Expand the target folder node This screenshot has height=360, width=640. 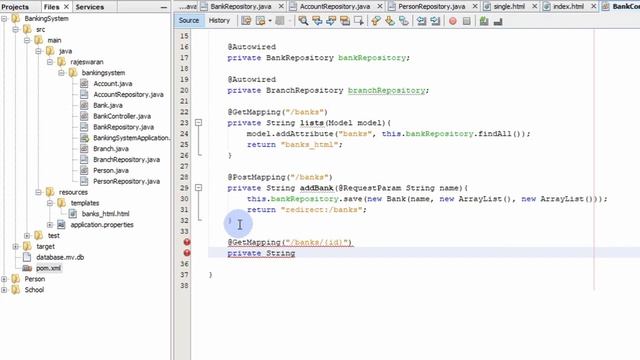[x=16, y=246]
